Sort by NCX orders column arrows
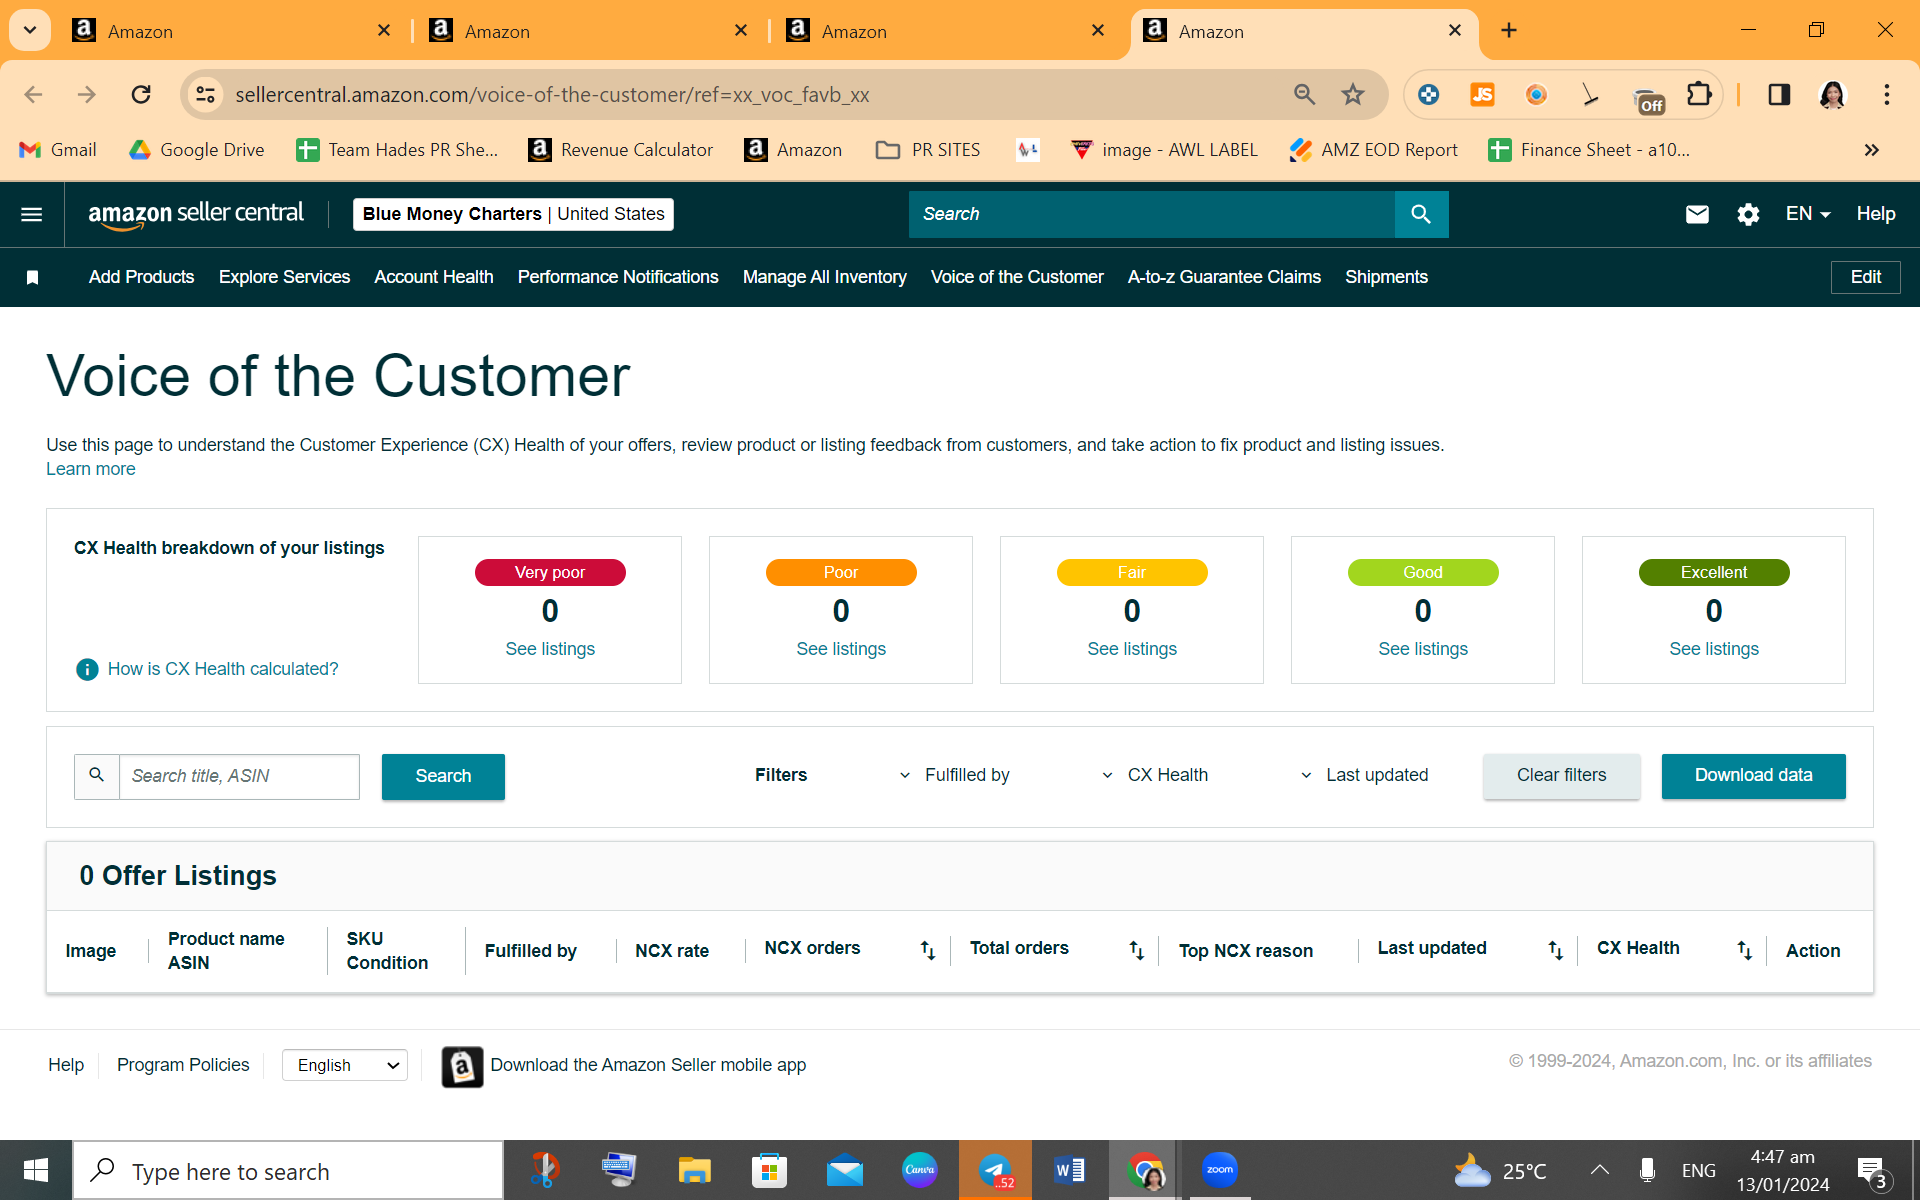1920x1200 pixels. (928, 950)
